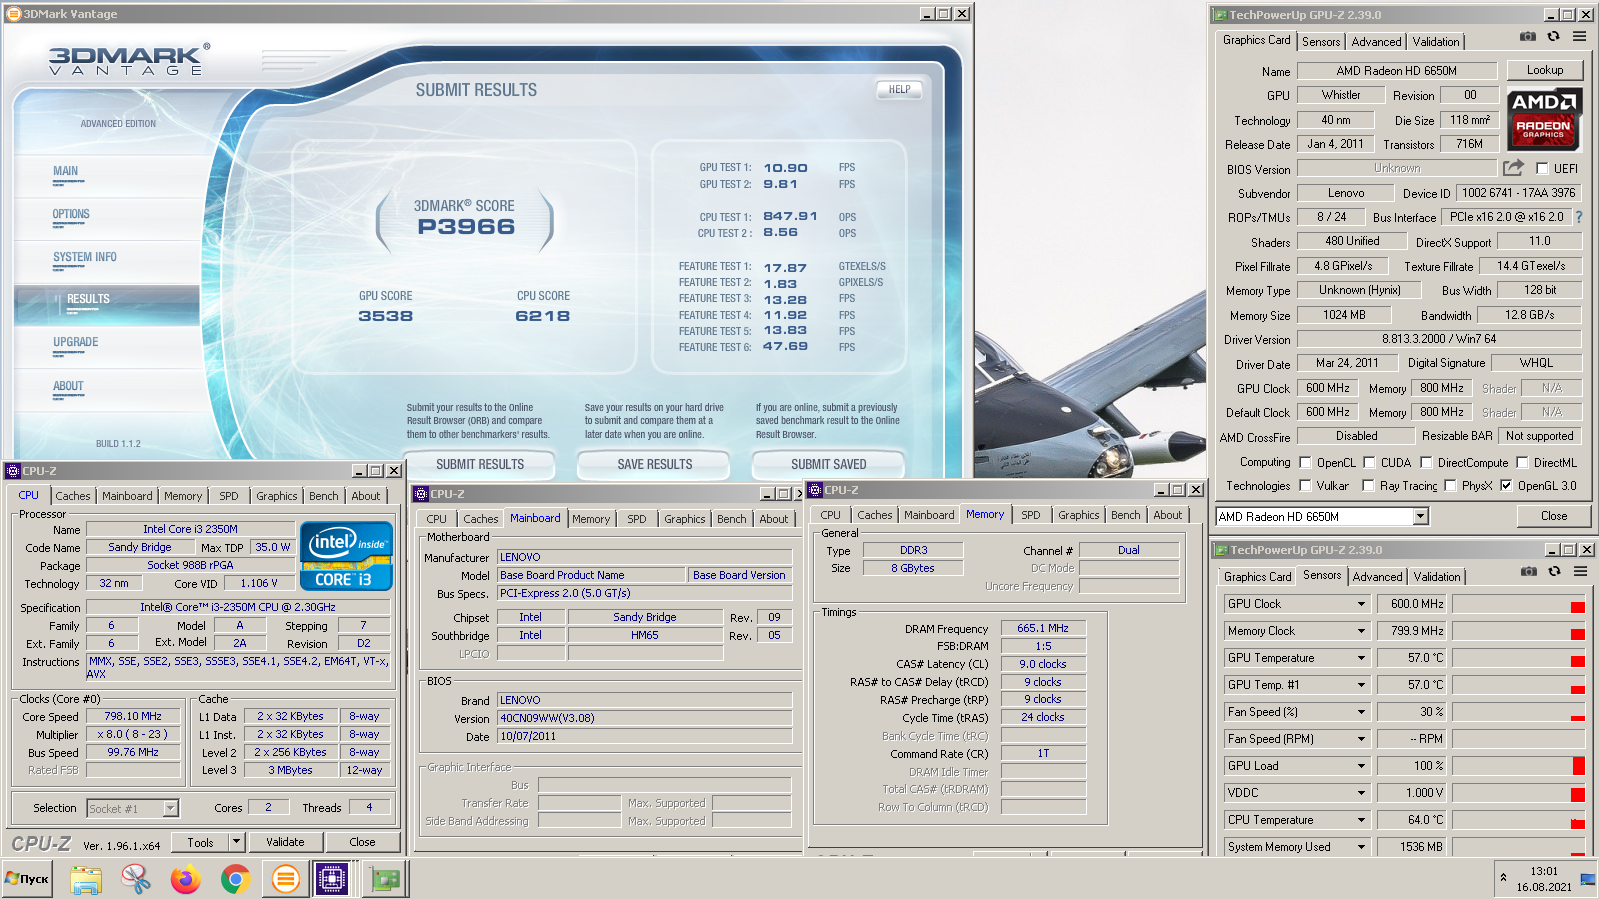Click the GPU Load red sensor graph
The width and height of the screenshot is (1599, 899).
pos(1519,766)
